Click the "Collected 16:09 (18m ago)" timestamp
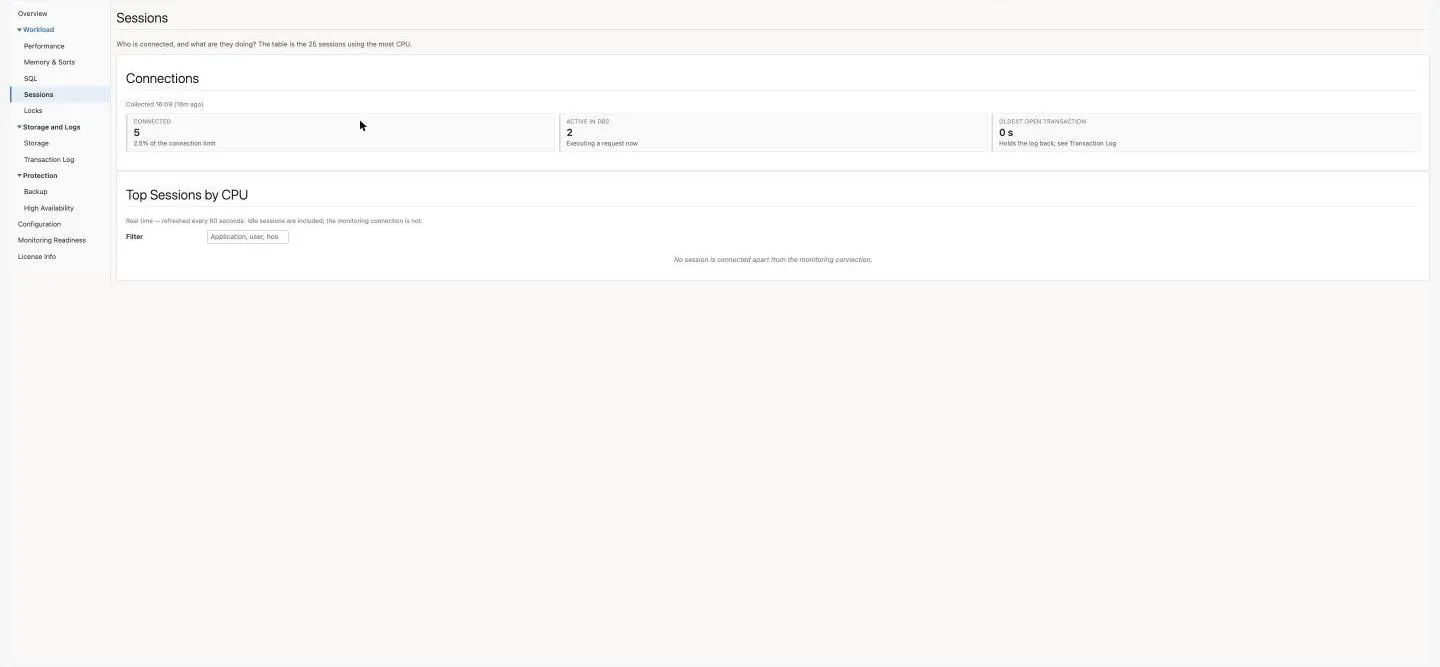Image resolution: width=1440 pixels, height=667 pixels. click(165, 104)
